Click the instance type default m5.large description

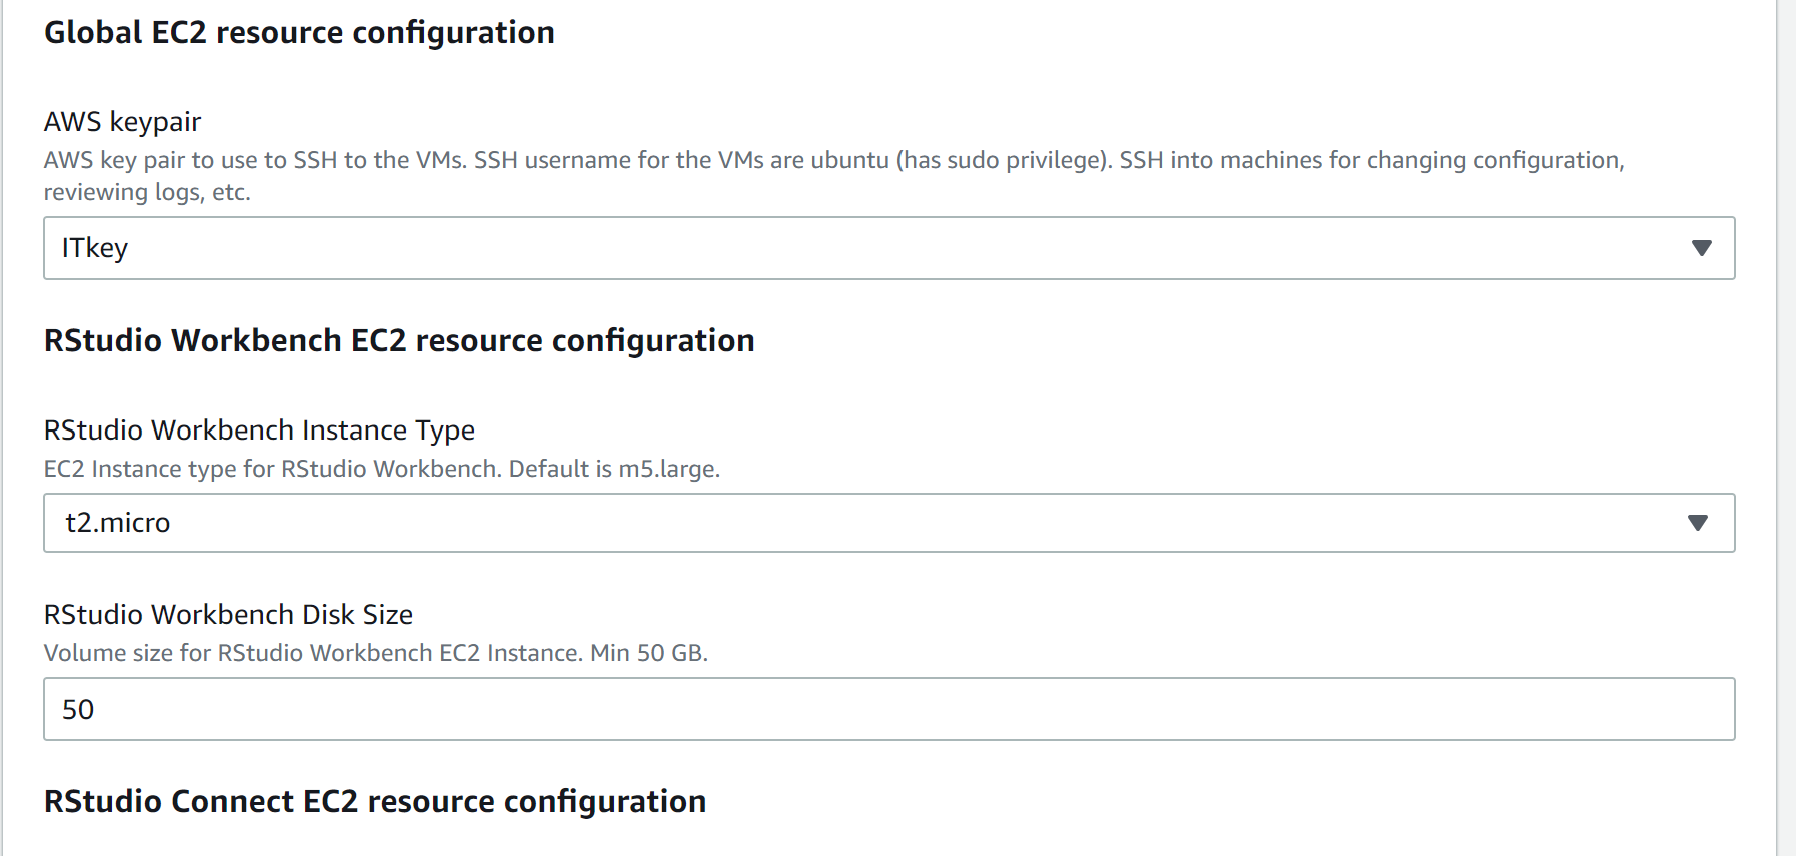coord(381,468)
